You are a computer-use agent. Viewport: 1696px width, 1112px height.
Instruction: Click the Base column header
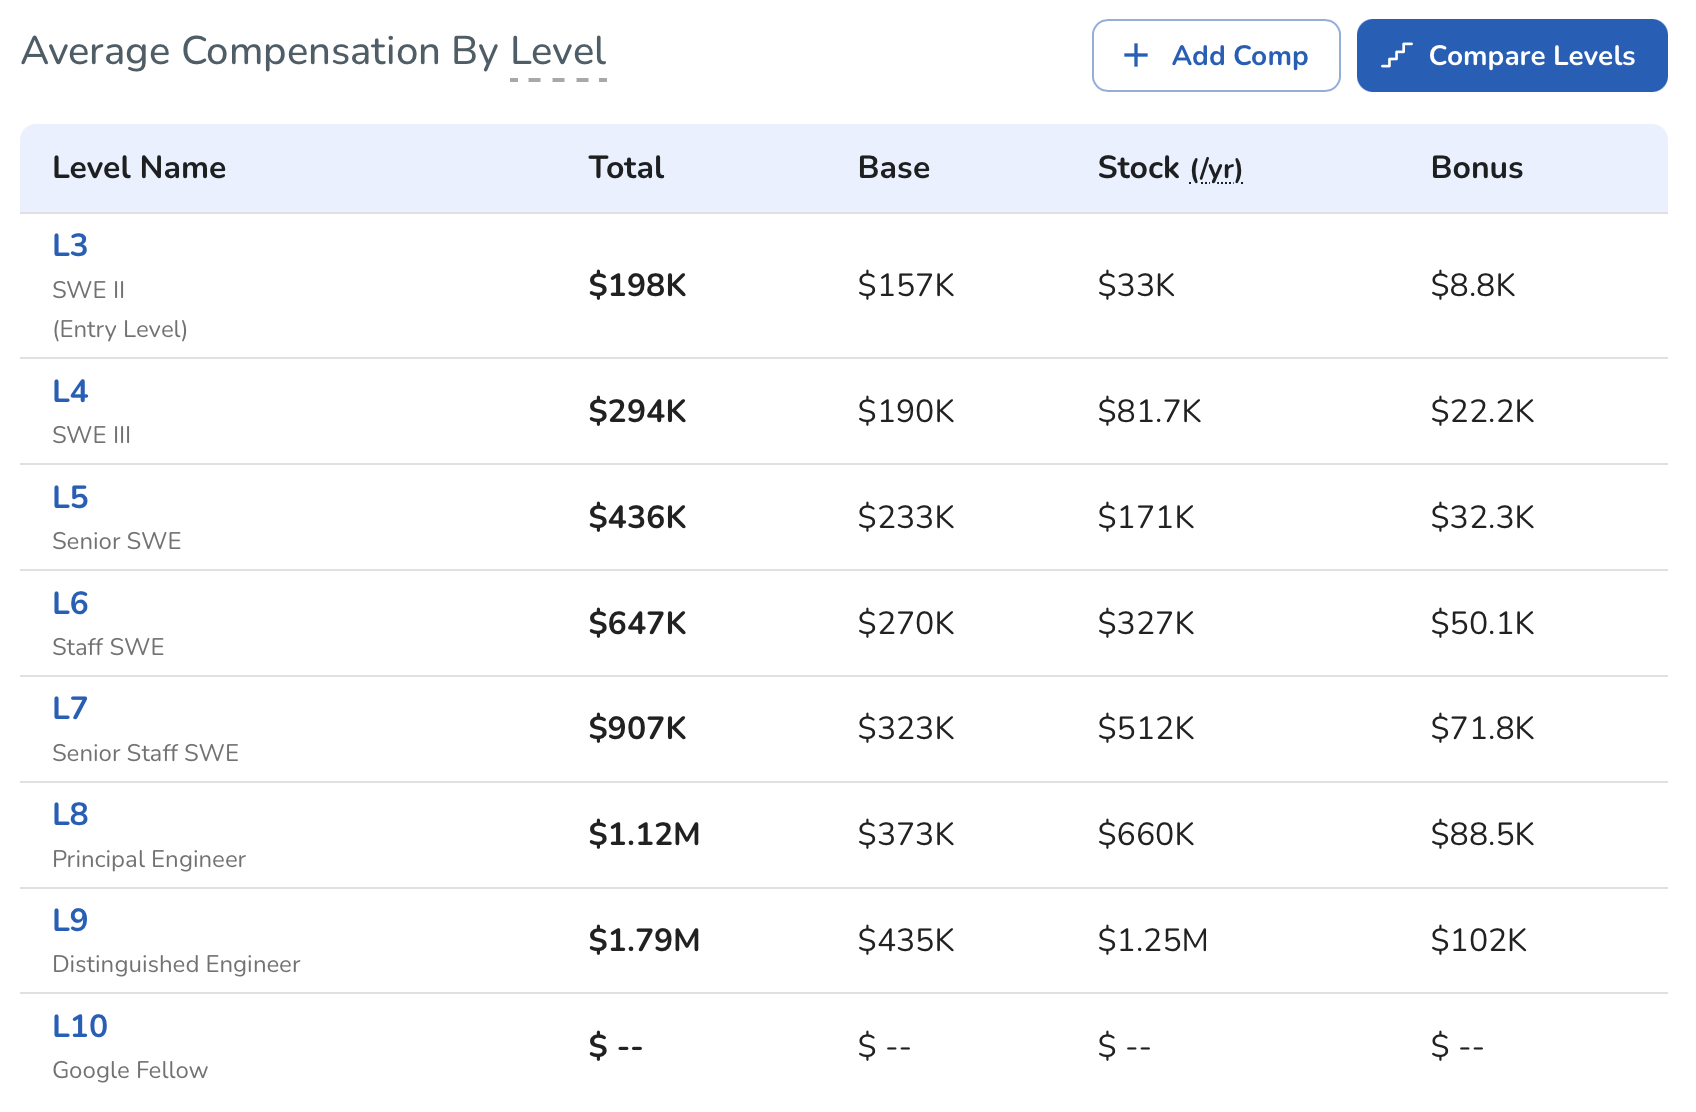[894, 168]
